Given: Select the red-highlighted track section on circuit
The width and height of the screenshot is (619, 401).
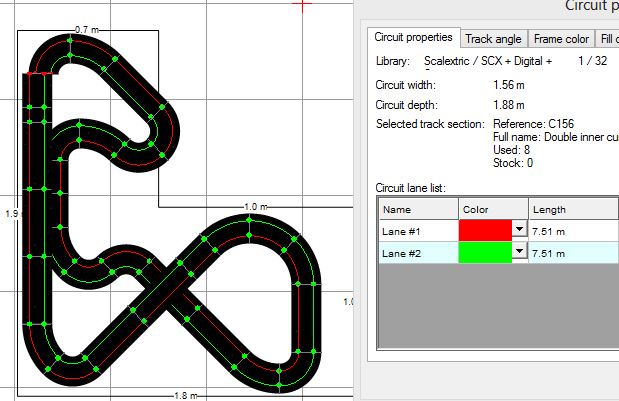Looking at the screenshot, I should click(40, 72).
